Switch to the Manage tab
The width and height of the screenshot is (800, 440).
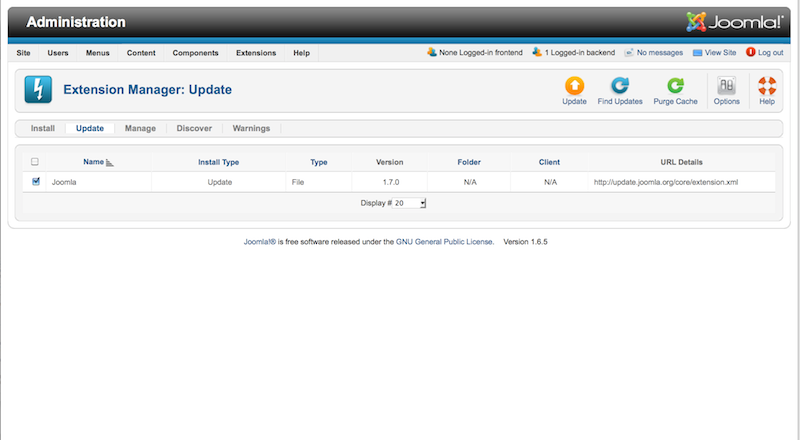coord(140,128)
